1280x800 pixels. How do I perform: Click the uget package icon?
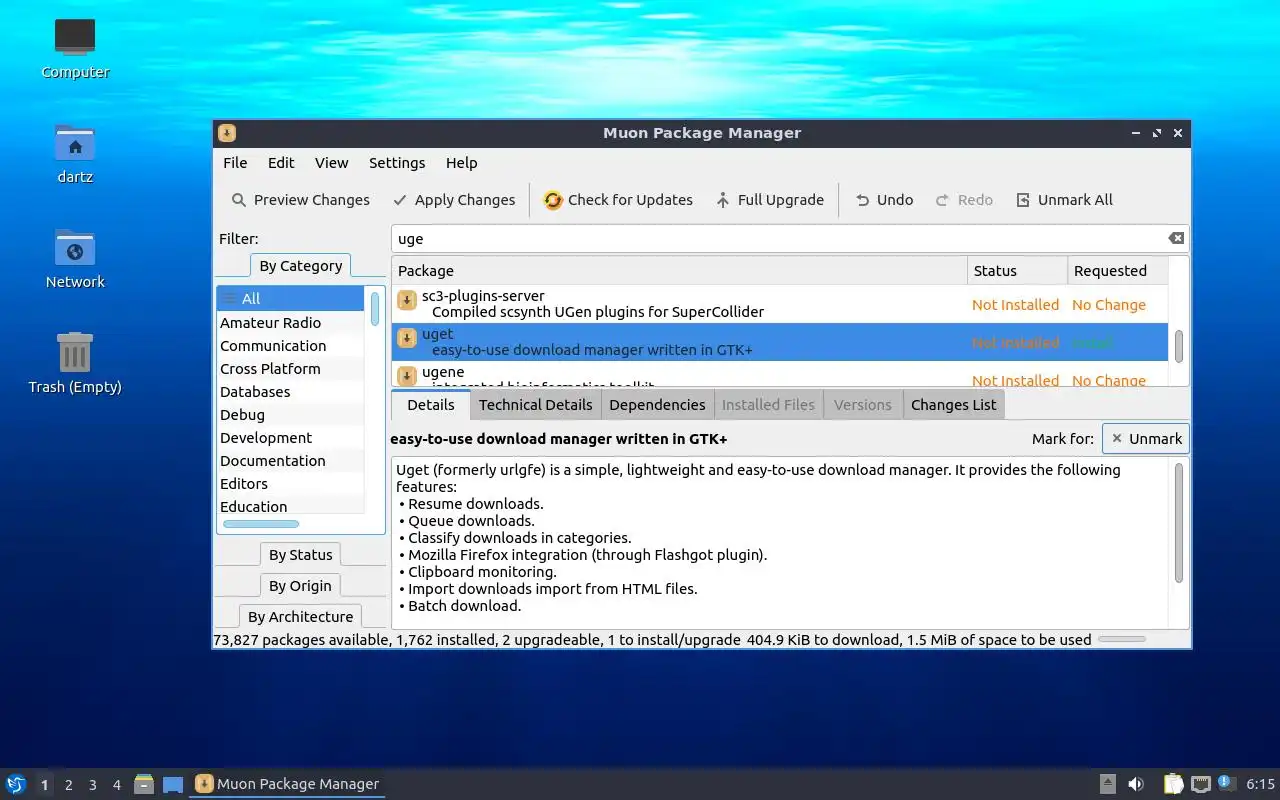407,338
